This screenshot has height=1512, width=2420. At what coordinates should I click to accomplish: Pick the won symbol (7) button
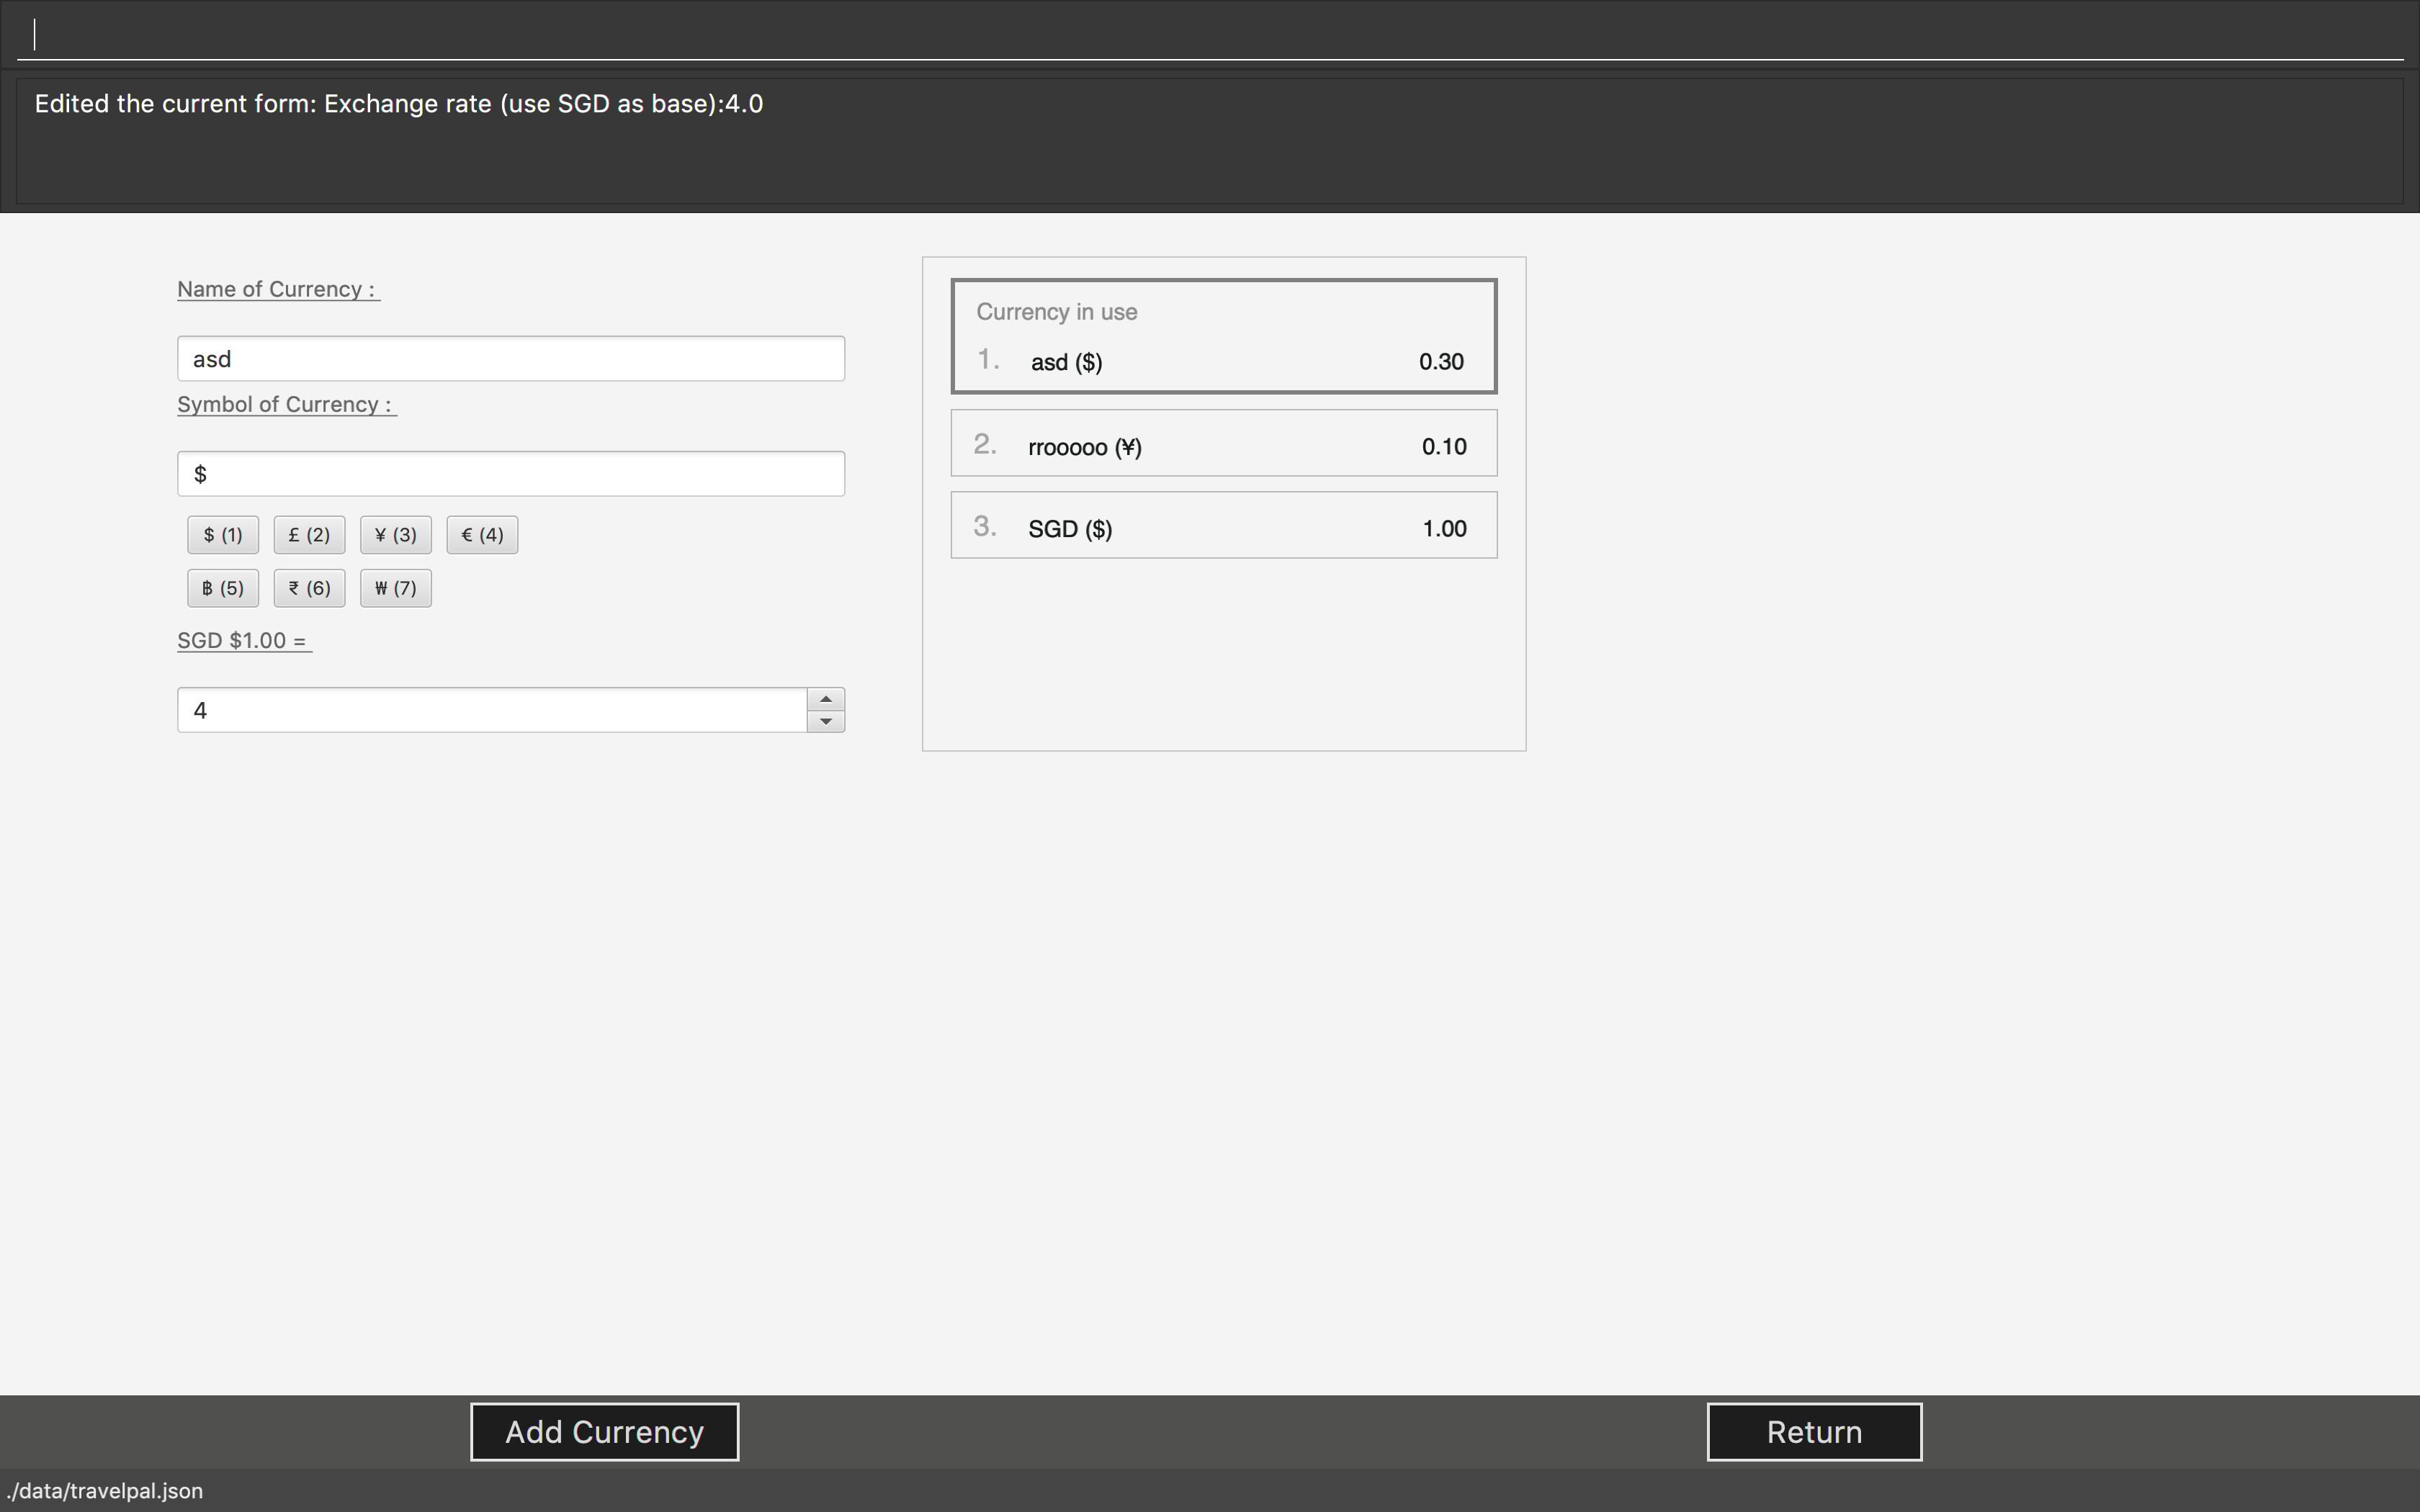(395, 588)
